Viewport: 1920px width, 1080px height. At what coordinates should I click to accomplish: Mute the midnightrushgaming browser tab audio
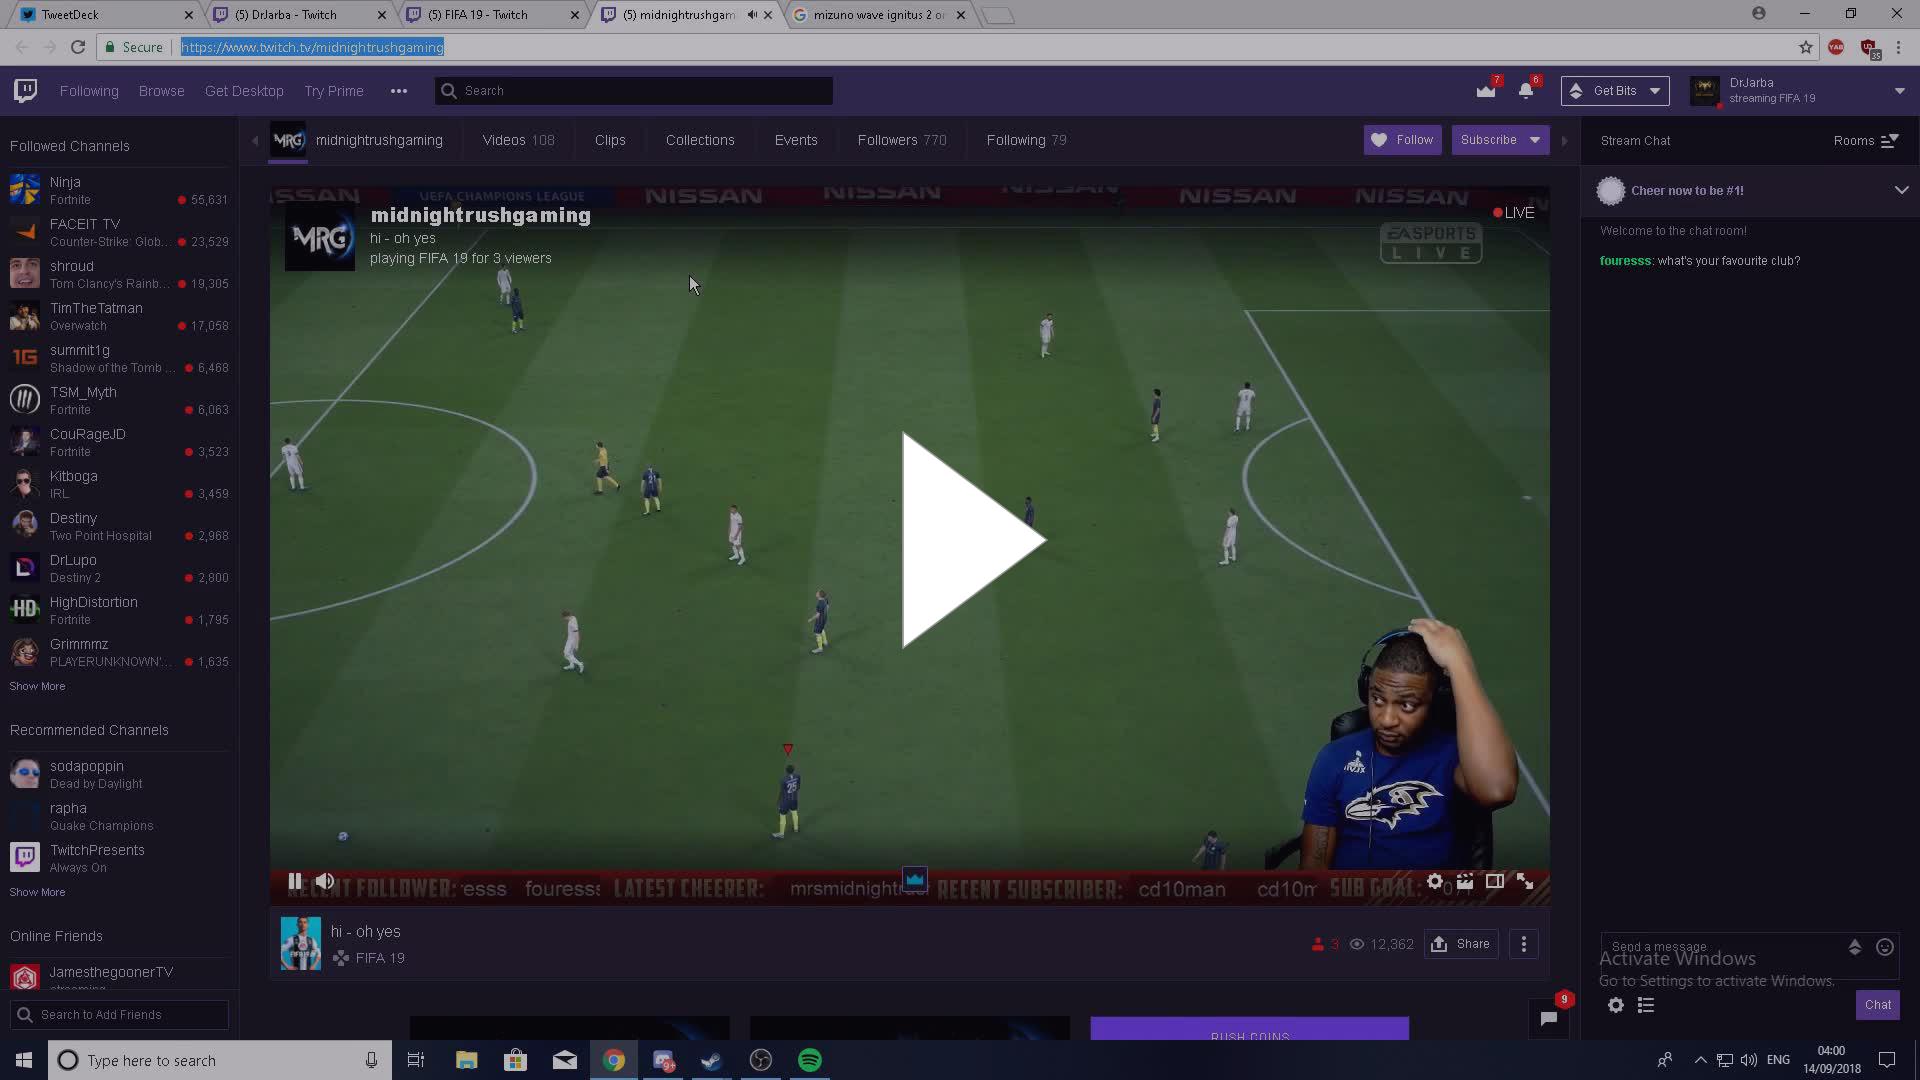coord(752,15)
